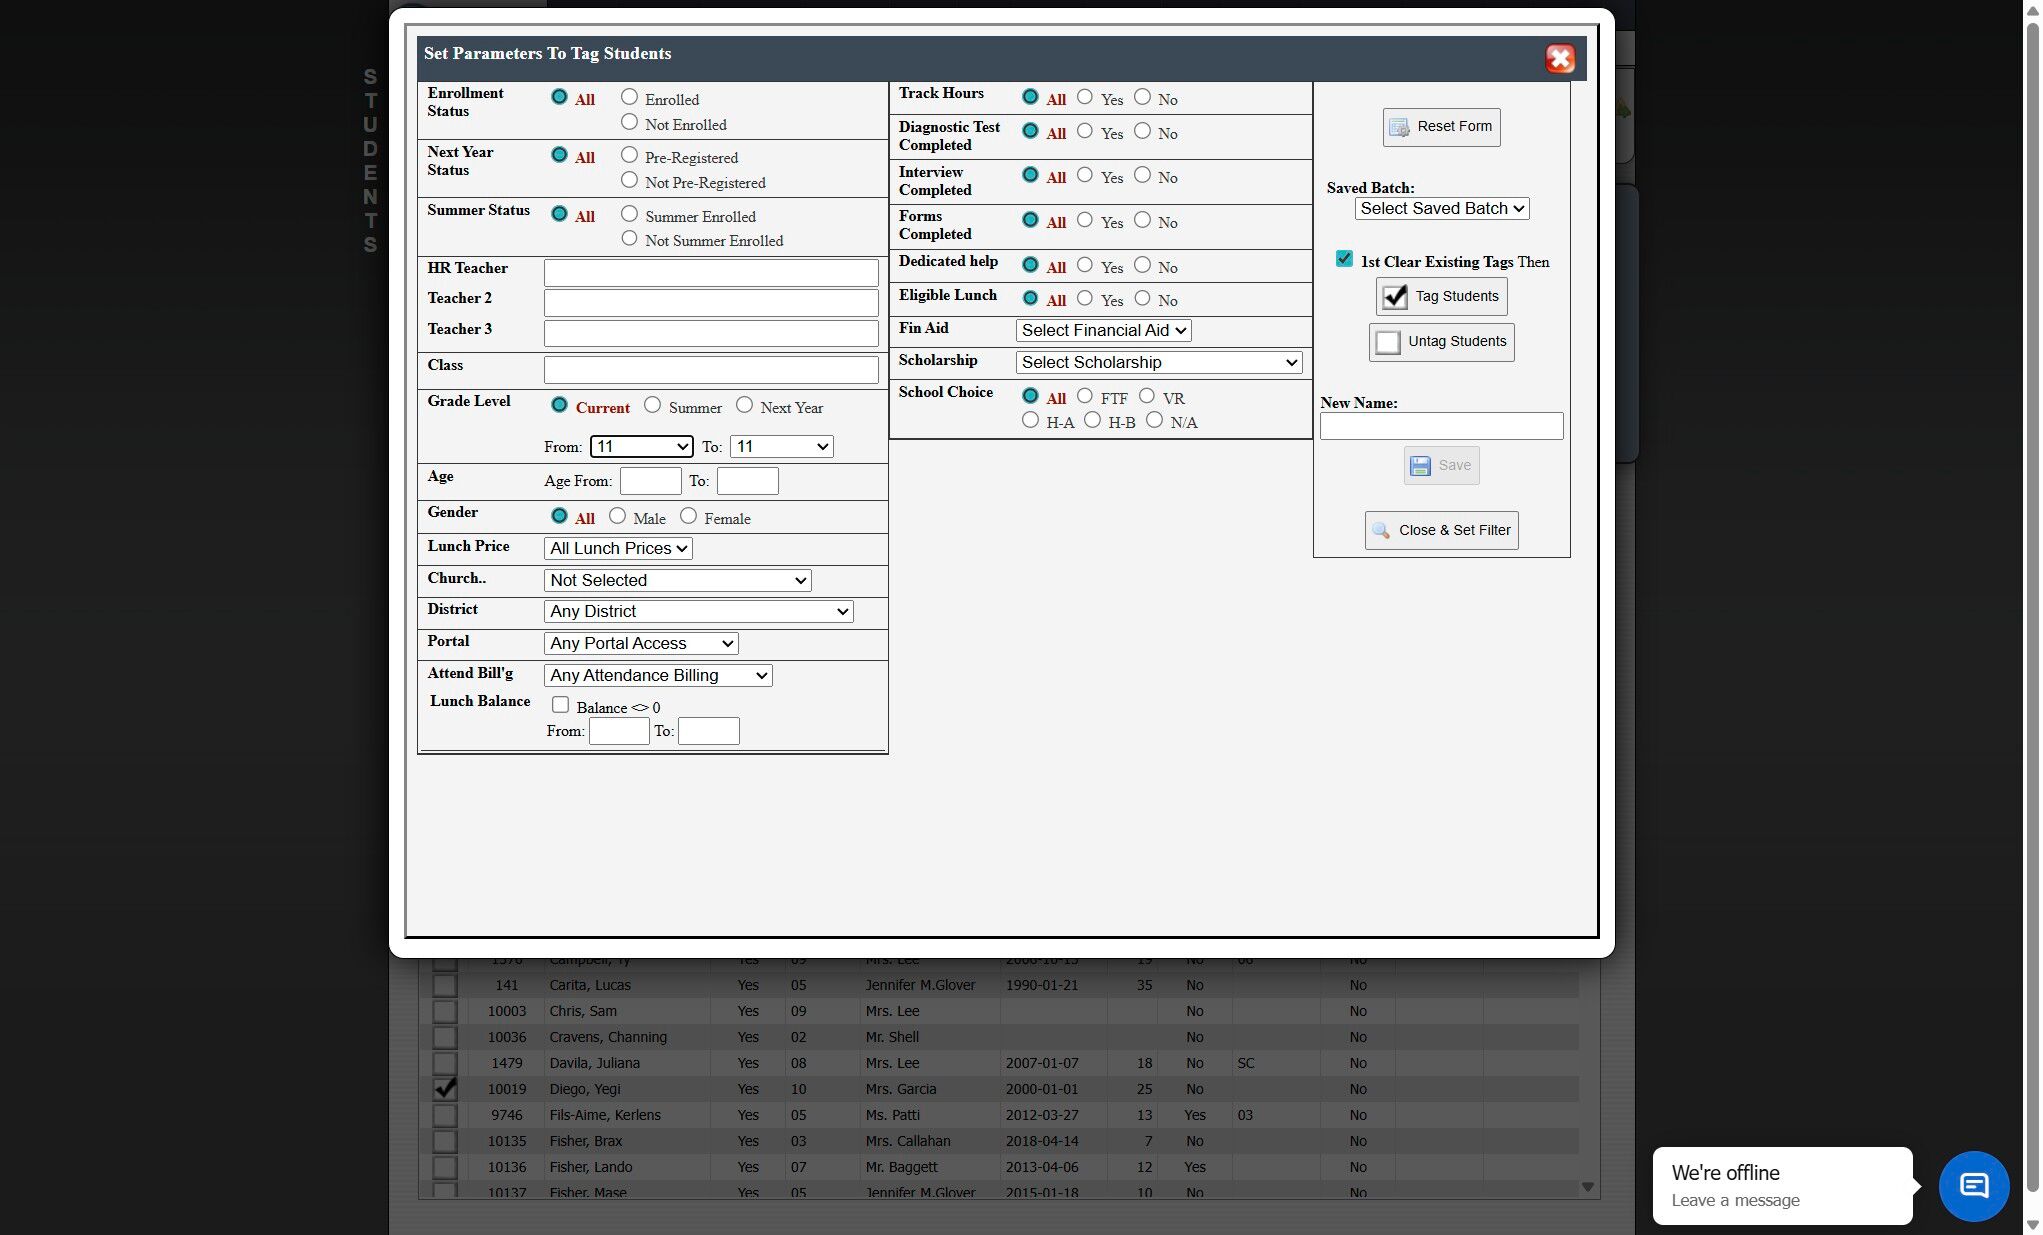Click the Save floppy disk icon
This screenshot has width=2043, height=1235.
click(x=1420, y=466)
